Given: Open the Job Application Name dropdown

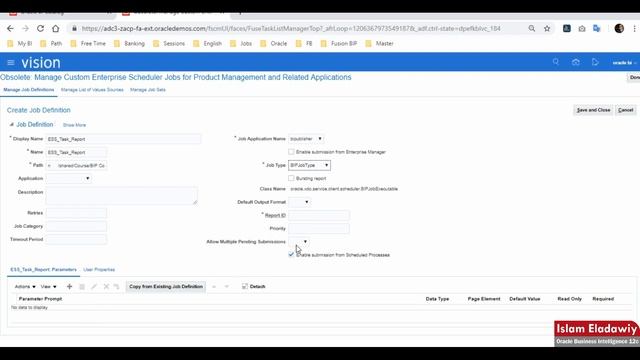Looking at the screenshot, I should point(306,139).
